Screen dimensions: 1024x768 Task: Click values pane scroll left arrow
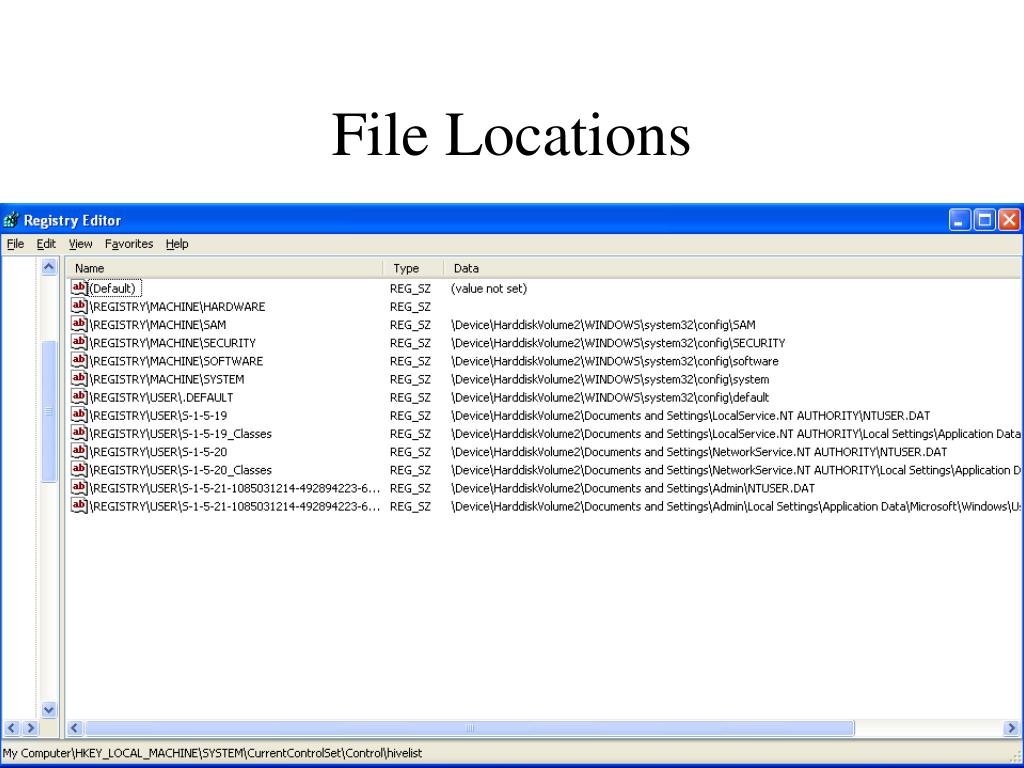[x=75, y=728]
